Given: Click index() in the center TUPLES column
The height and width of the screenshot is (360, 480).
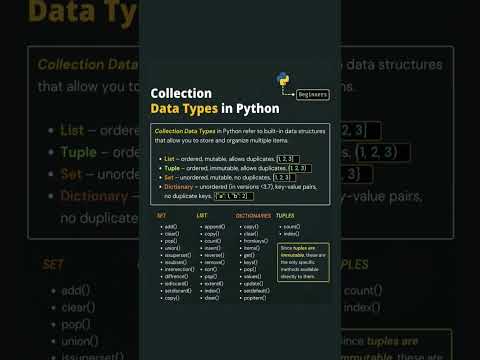Looking at the screenshot, I should click(291, 234).
